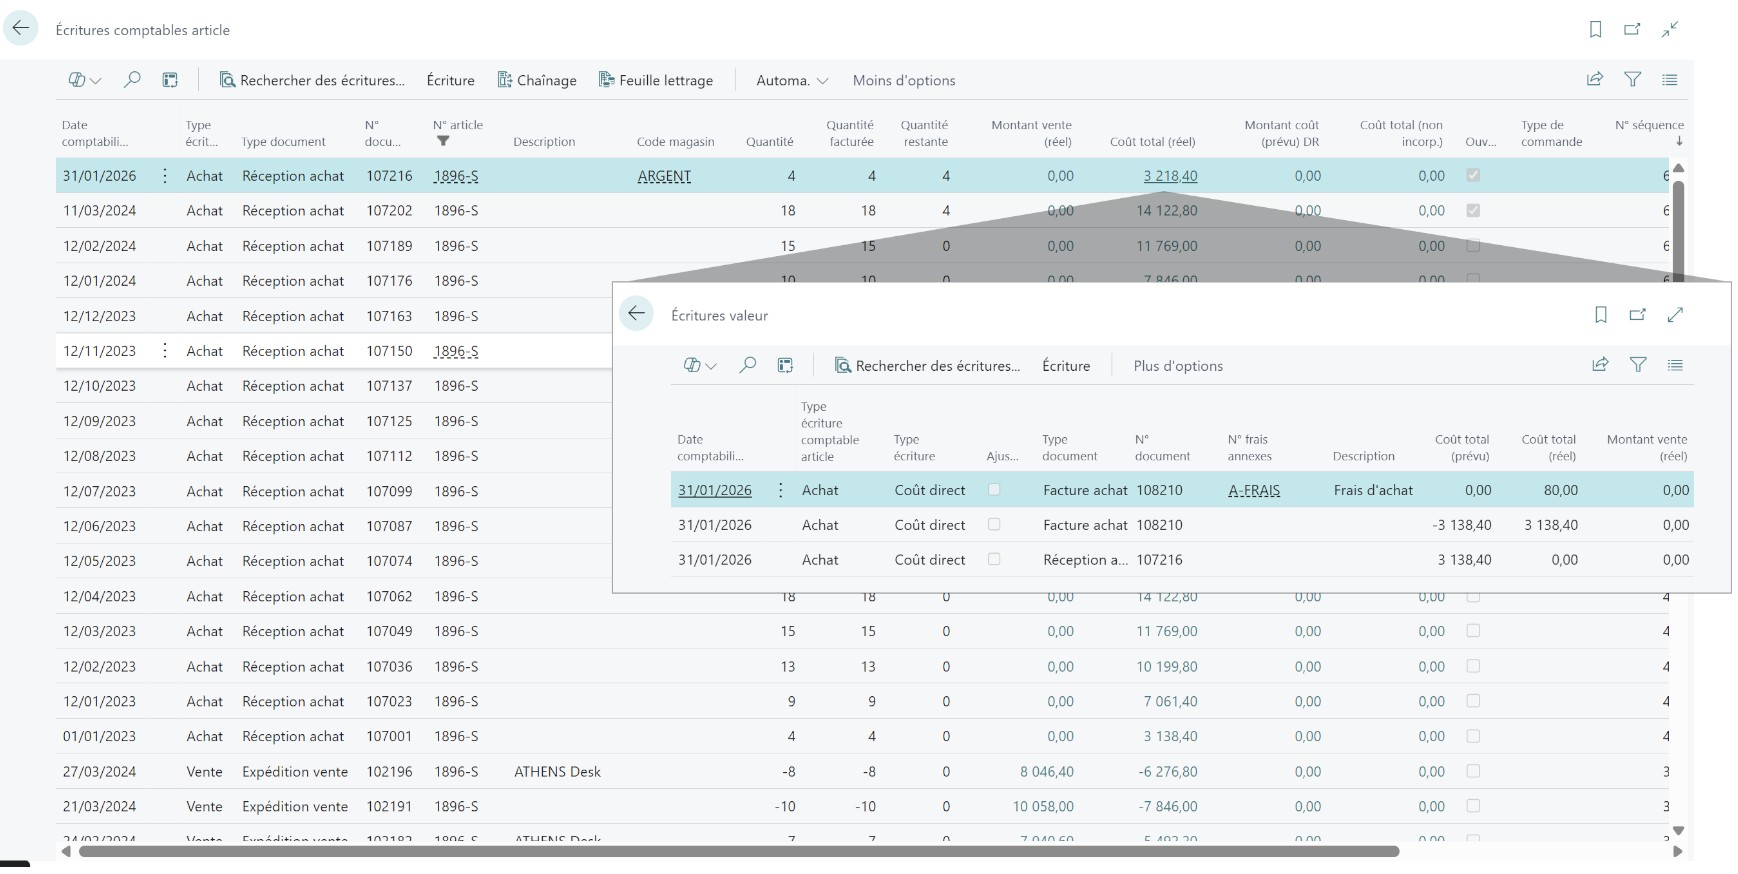Toggle the Ajustement checkbox in the Frais d'achat row
The height and width of the screenshot is (874, 1738).
[994, 490]
